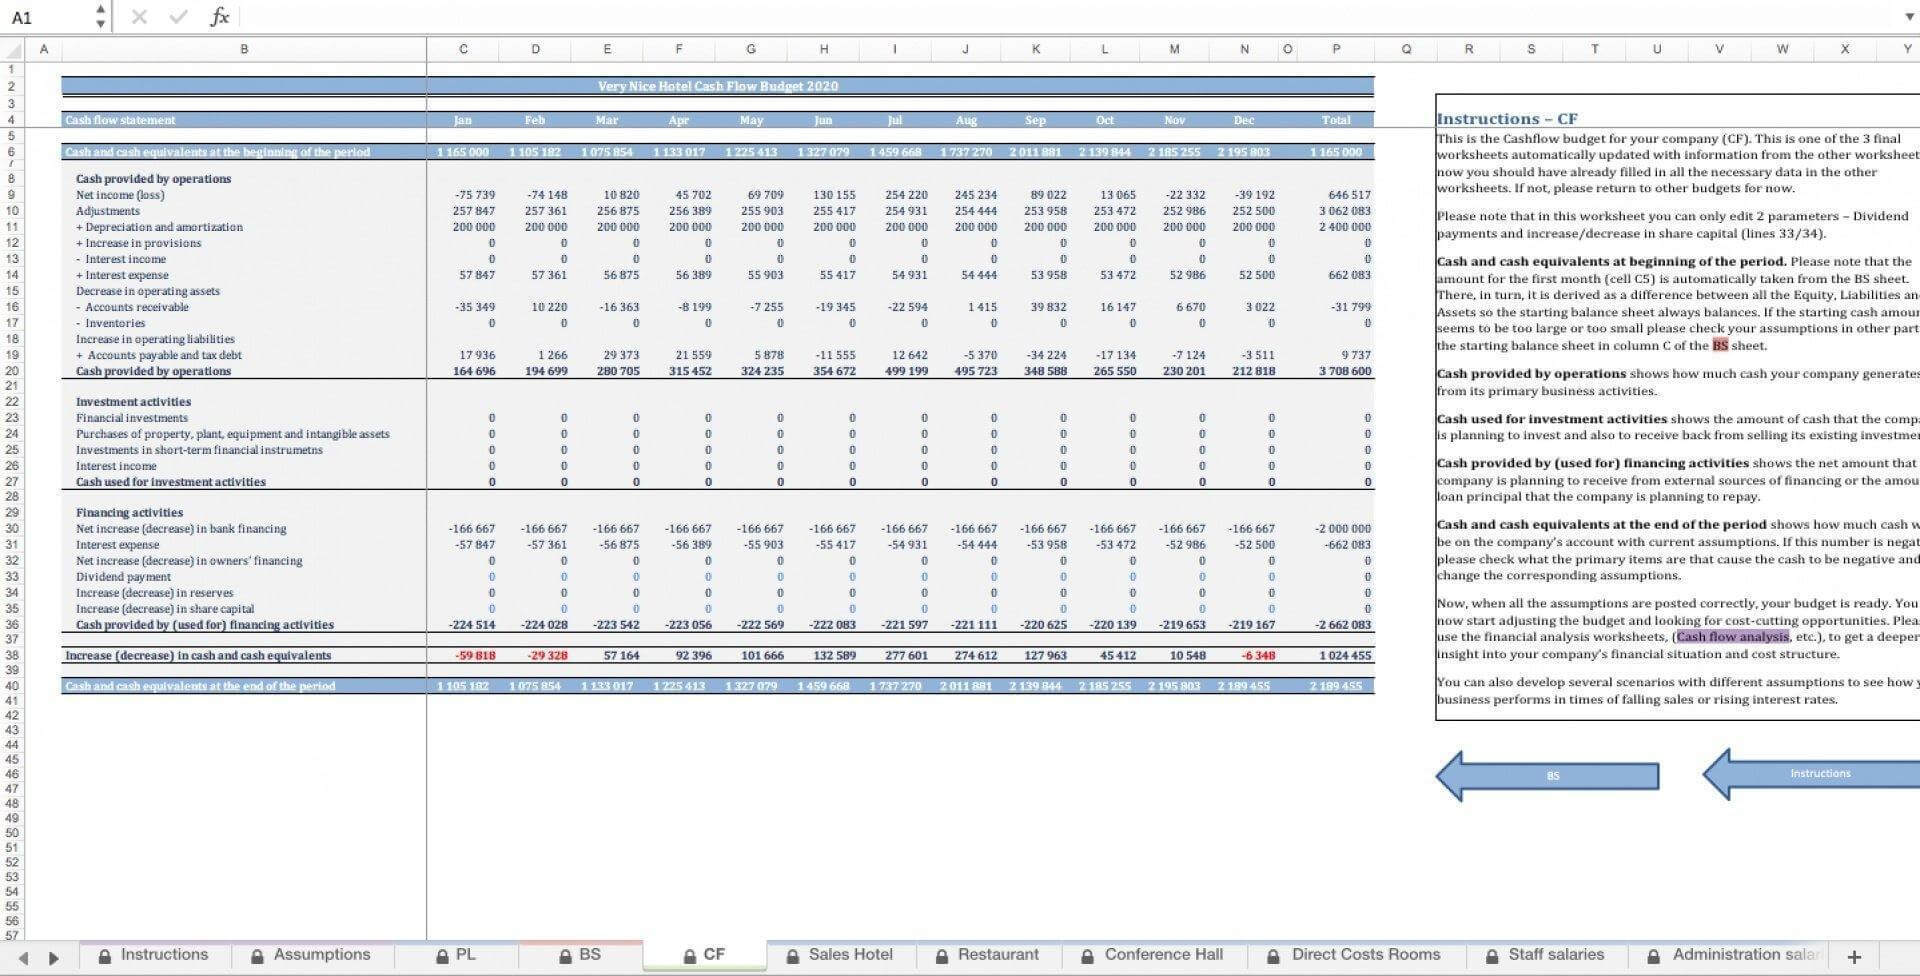
Task: Open the insert function fx button
Action: (220, 17)
